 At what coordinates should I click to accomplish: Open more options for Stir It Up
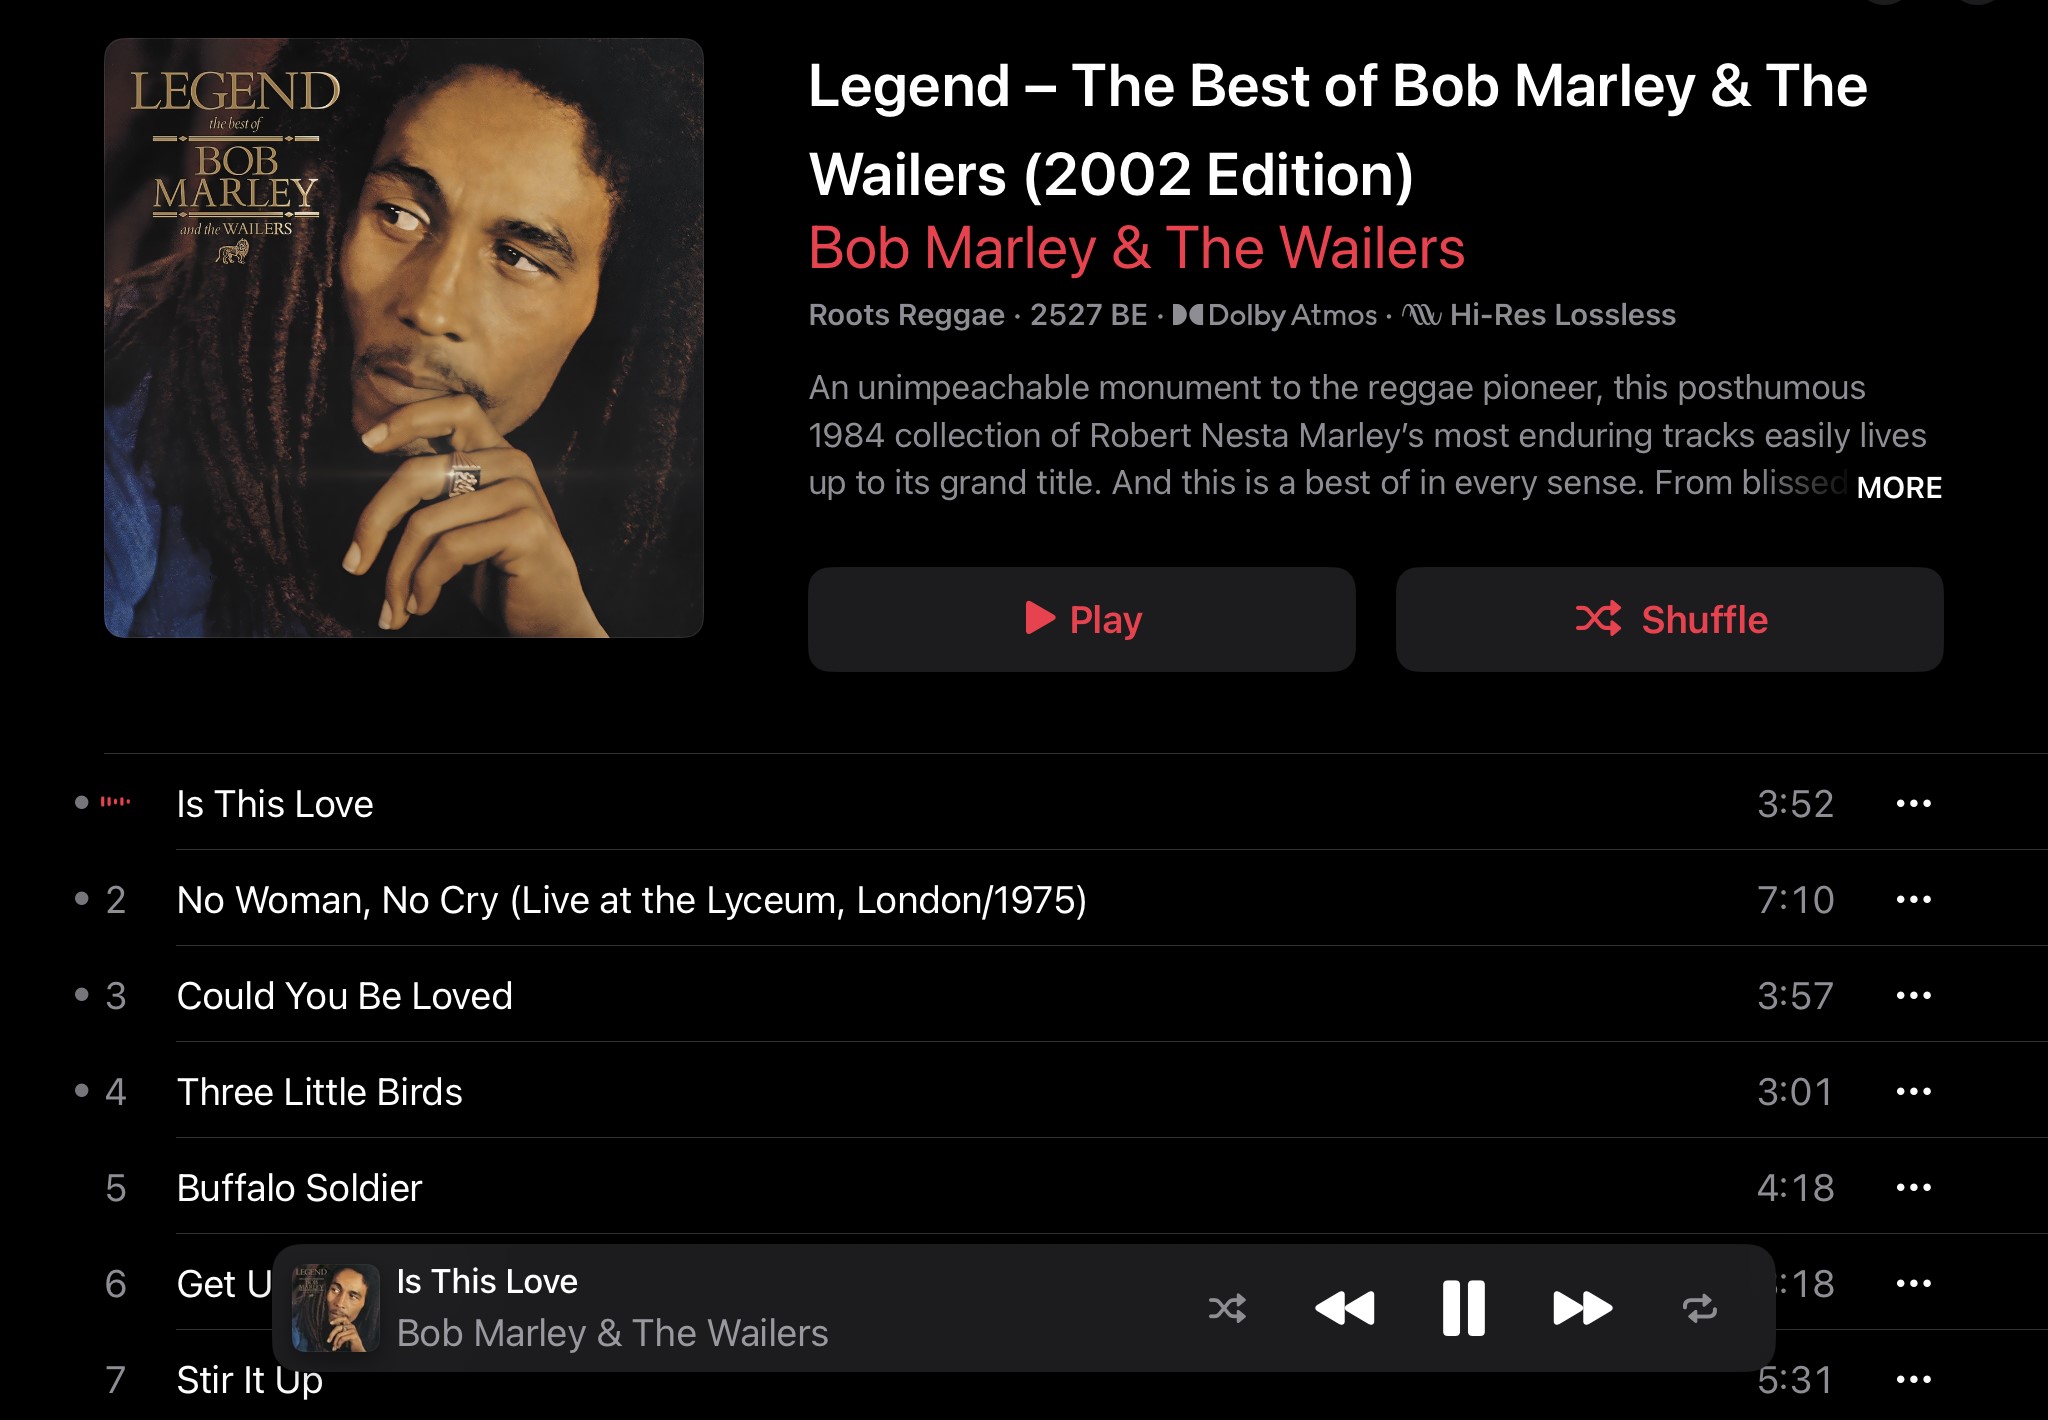pyautogui.click(x=1913, y=1379)
